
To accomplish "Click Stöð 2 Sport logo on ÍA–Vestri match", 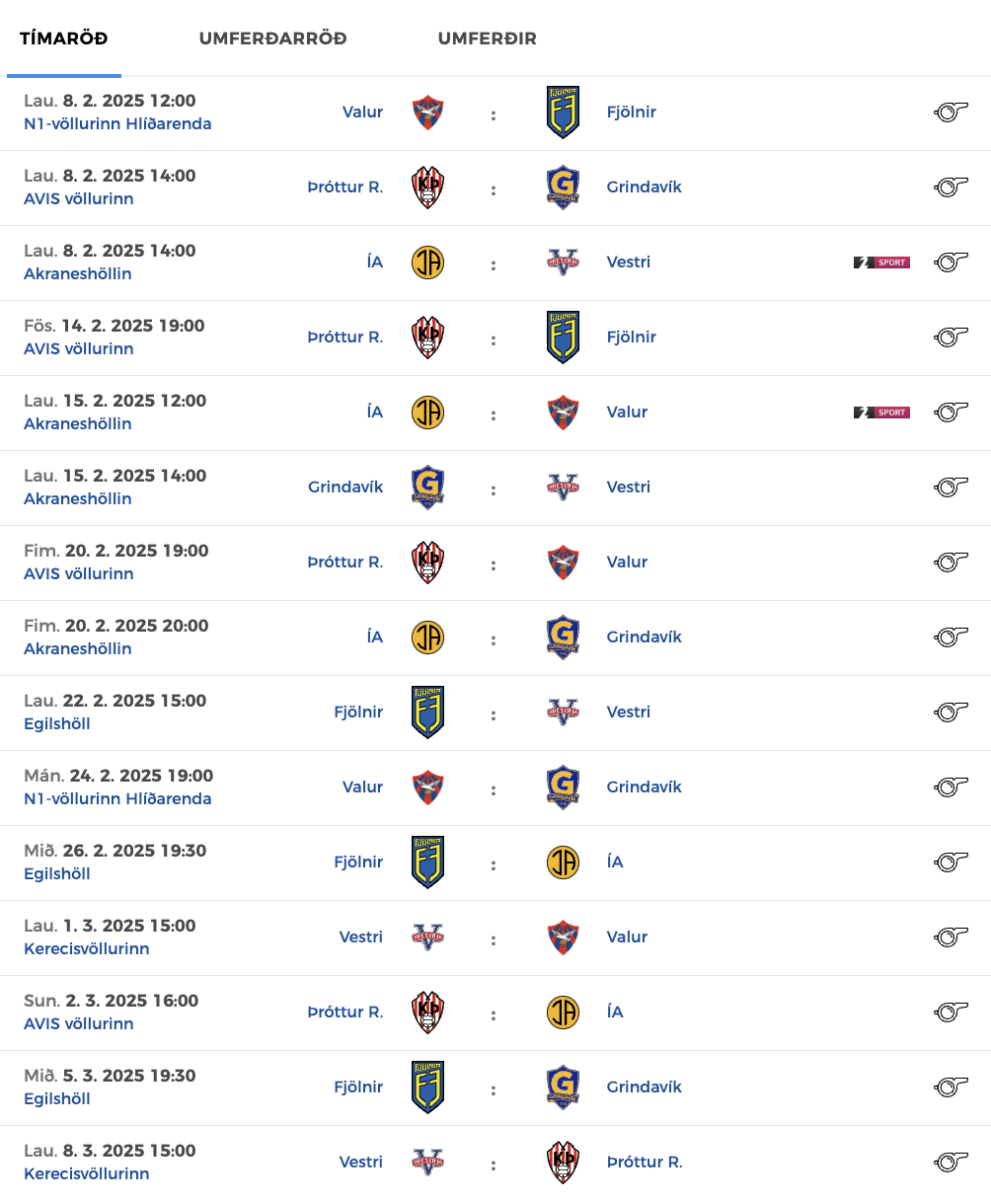I will (x=881, y=262).
